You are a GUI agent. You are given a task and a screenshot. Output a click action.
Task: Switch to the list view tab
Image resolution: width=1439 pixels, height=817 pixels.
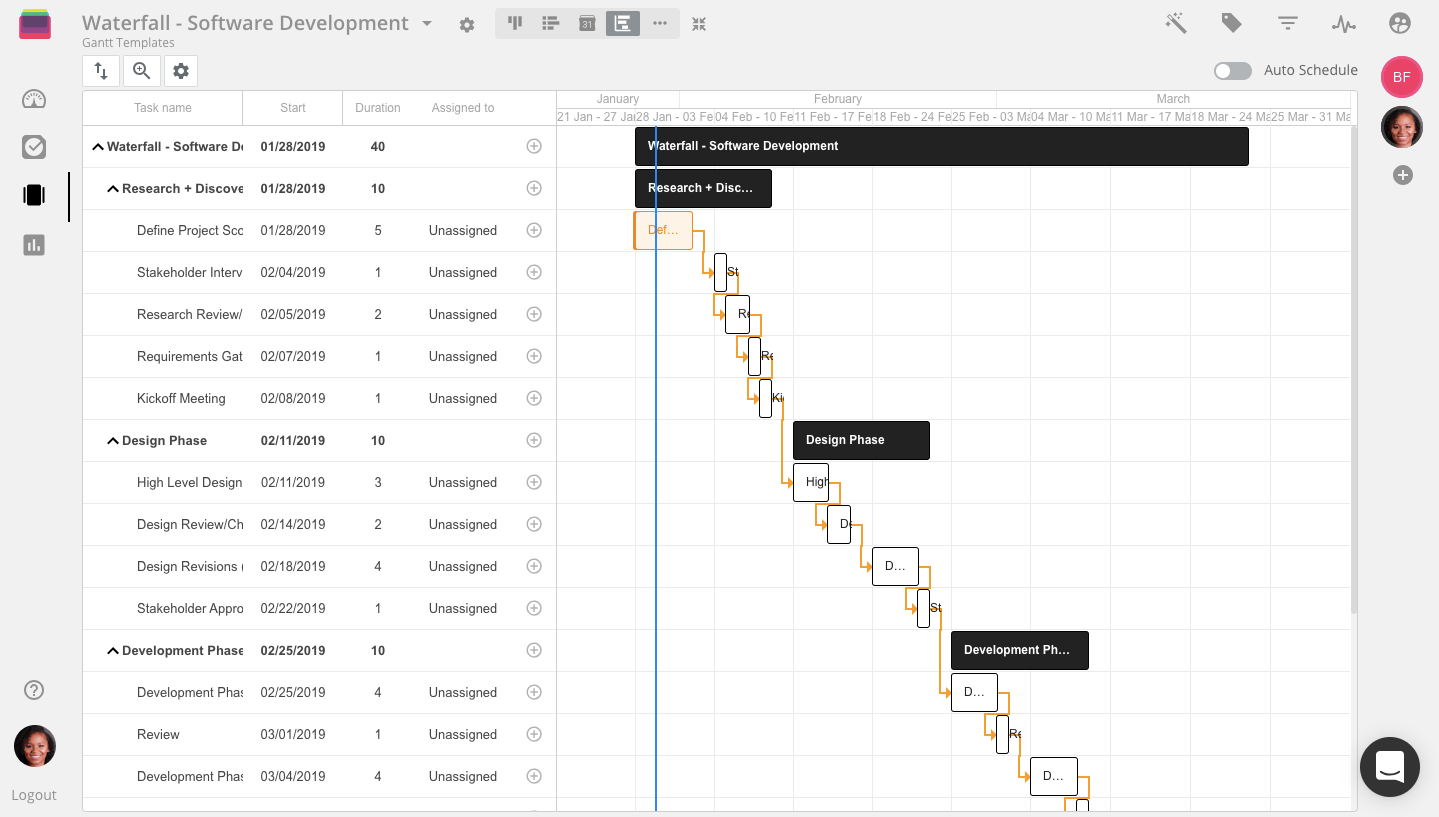click(550, 24)
